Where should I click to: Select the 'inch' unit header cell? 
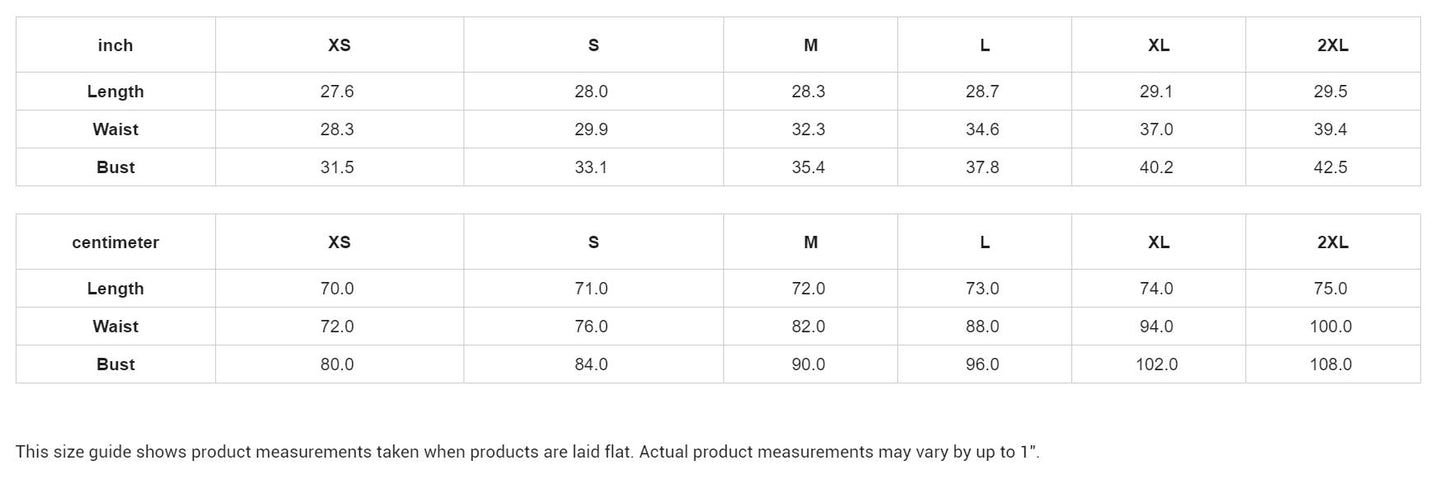tap(115, 45)
